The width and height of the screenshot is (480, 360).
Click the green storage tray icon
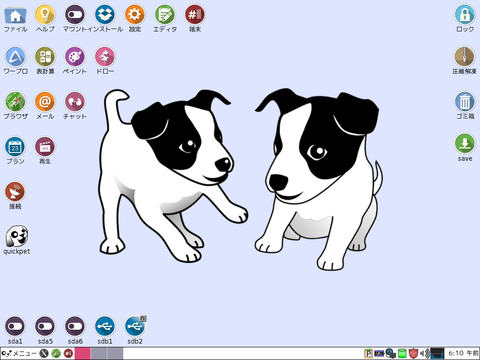pyautogui.click(x=402, y=353)
